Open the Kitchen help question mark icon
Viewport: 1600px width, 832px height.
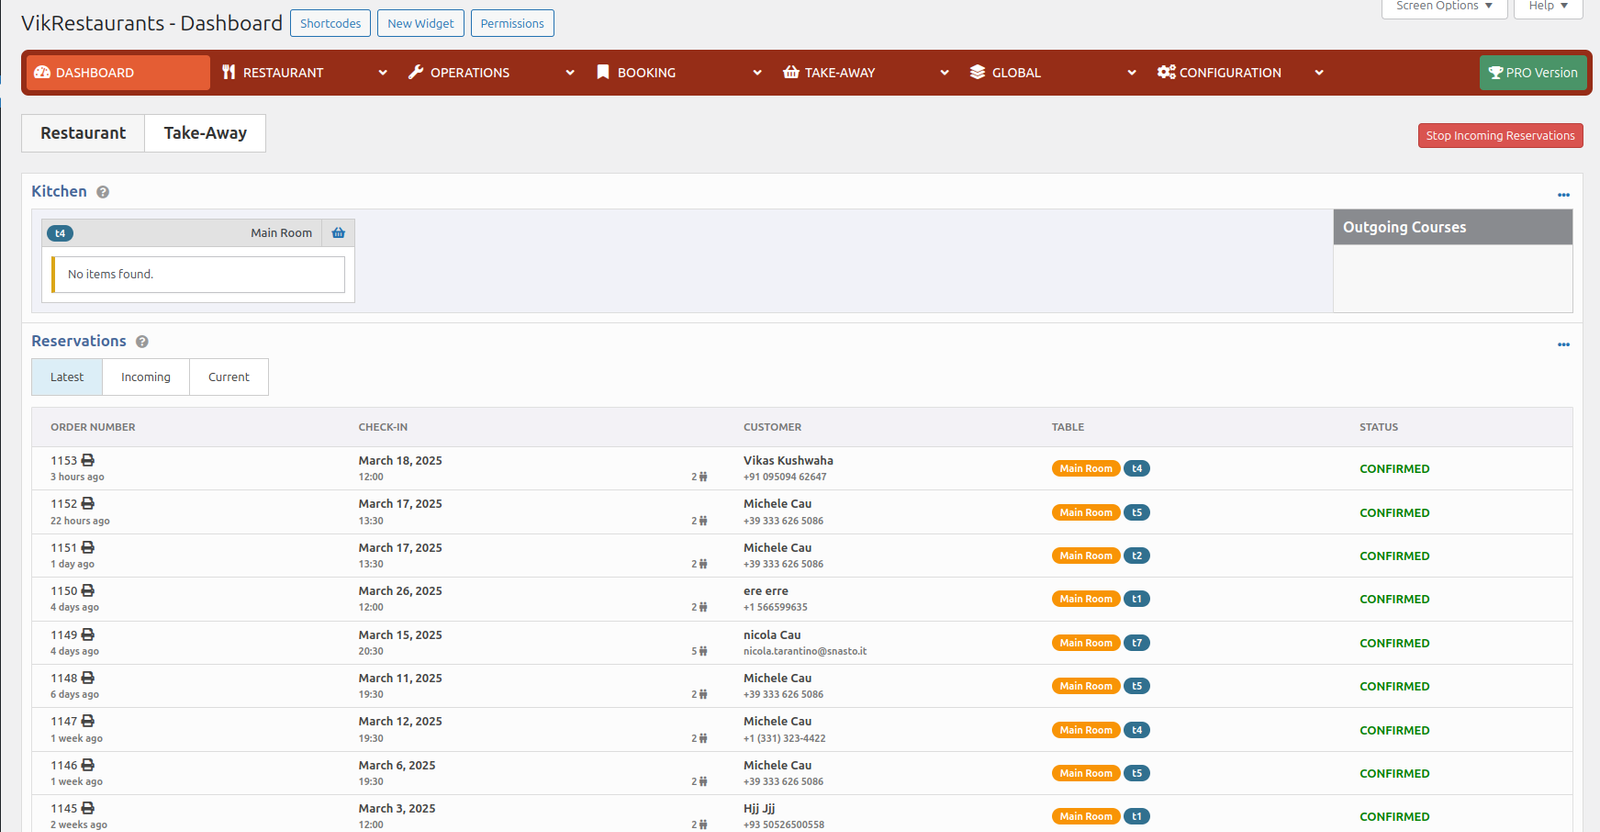103,192
